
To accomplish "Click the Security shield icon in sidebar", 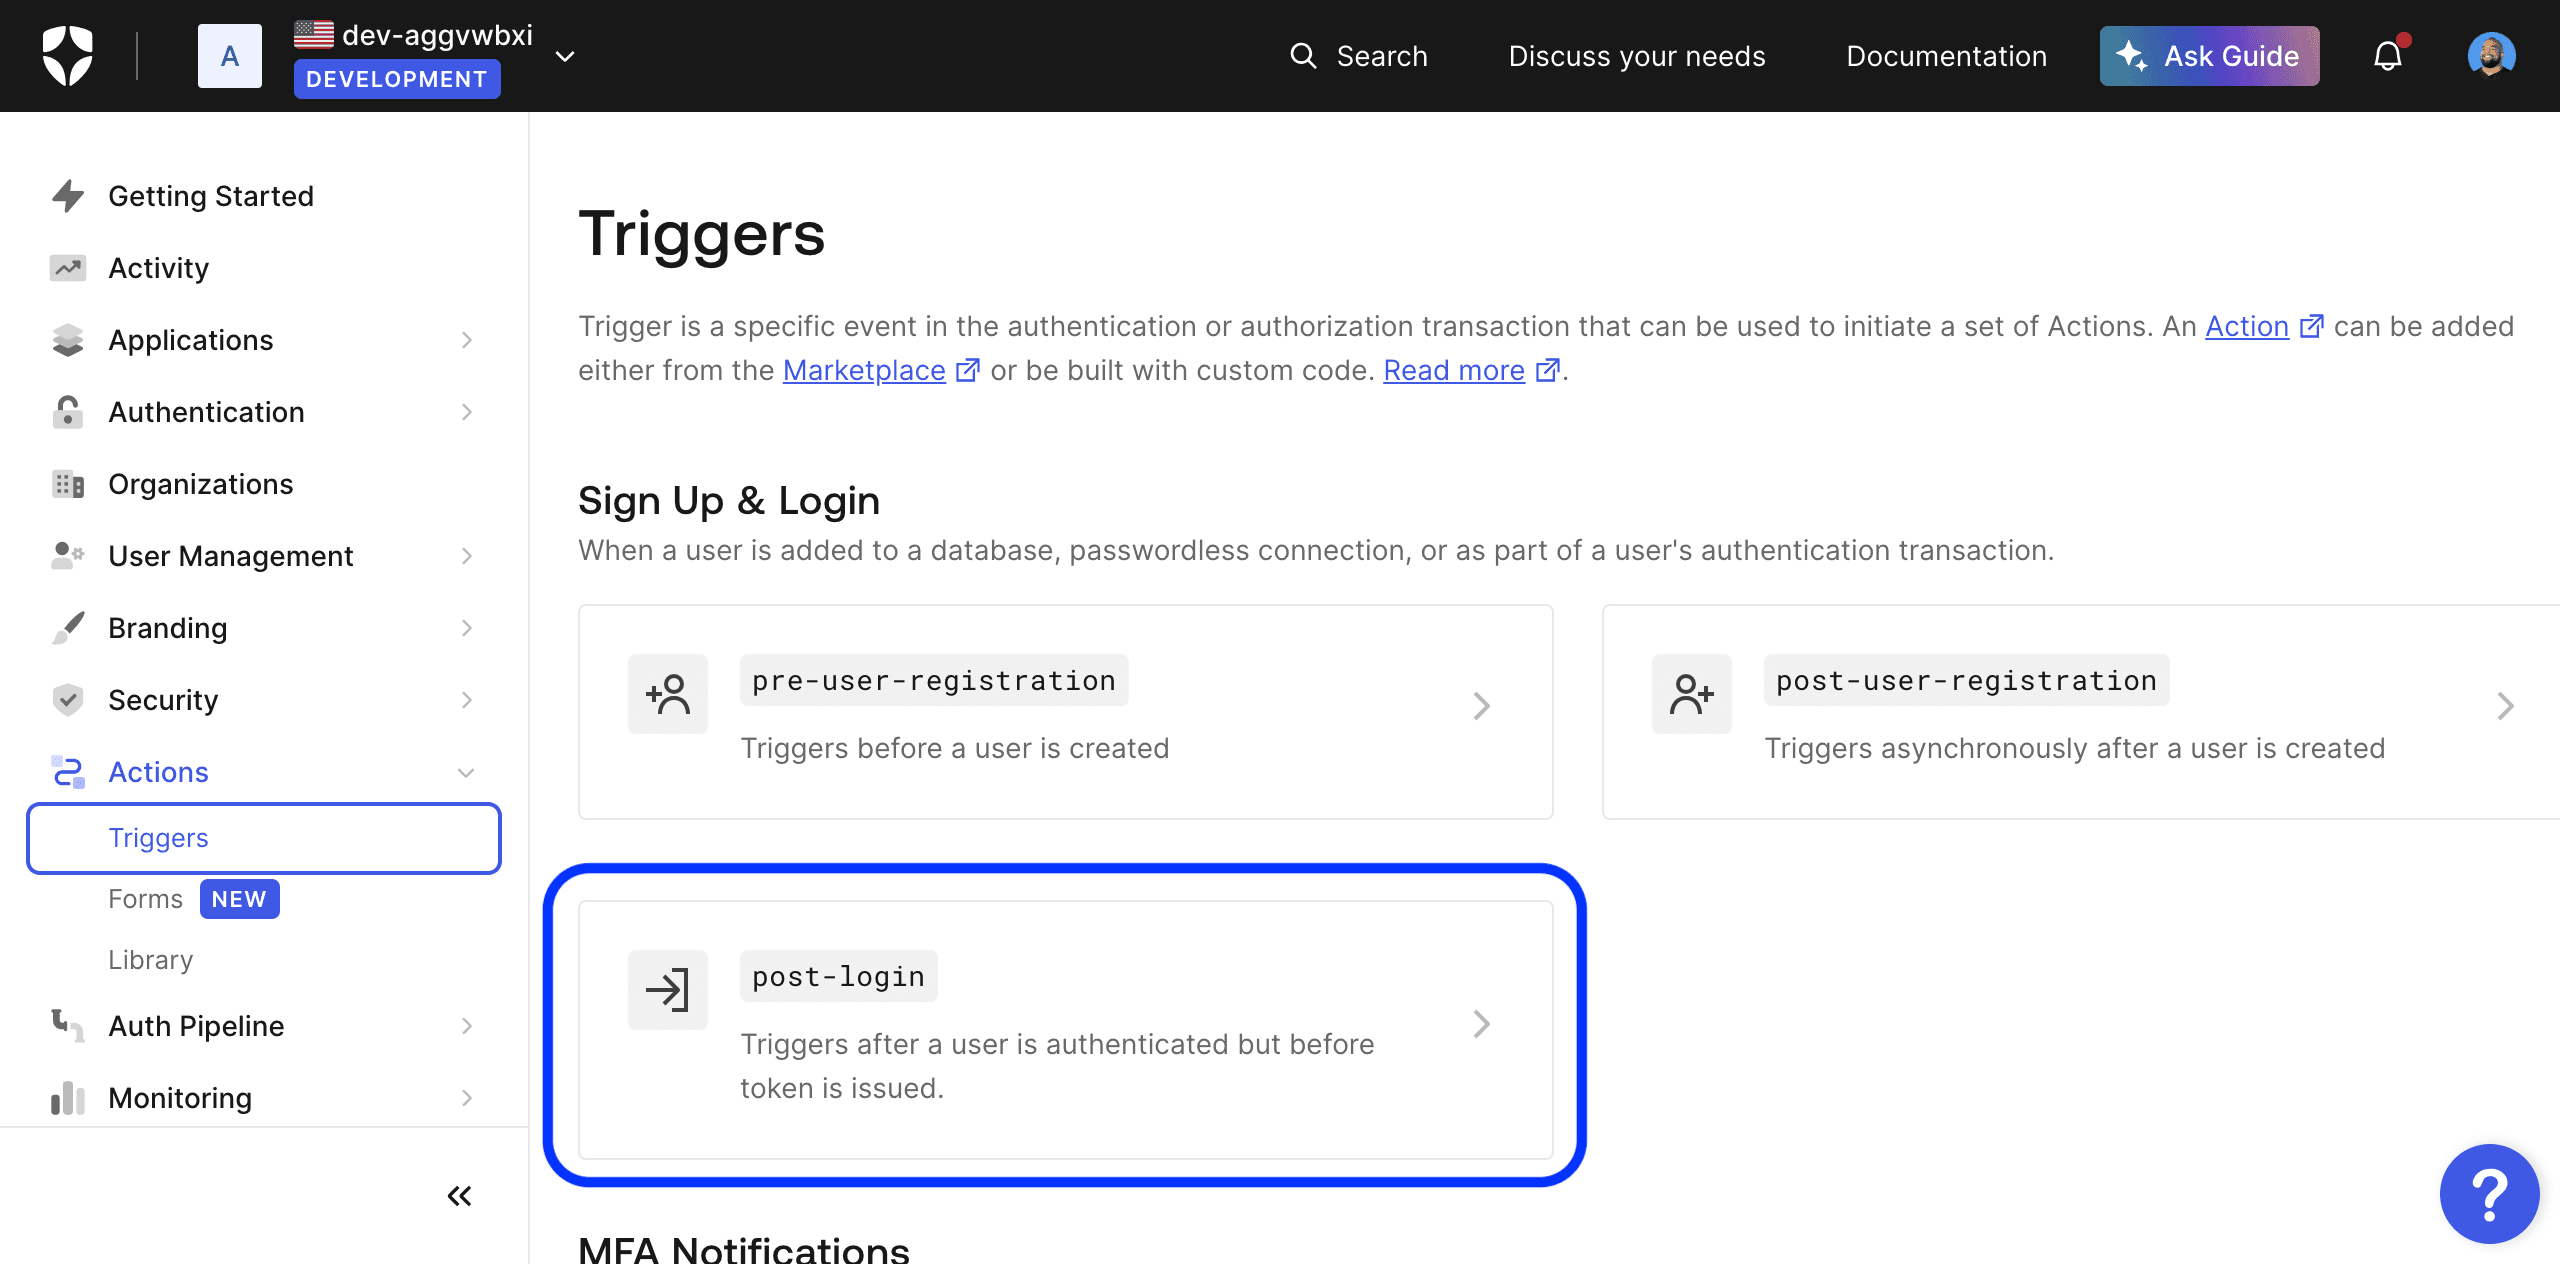I will click(67, 699).
